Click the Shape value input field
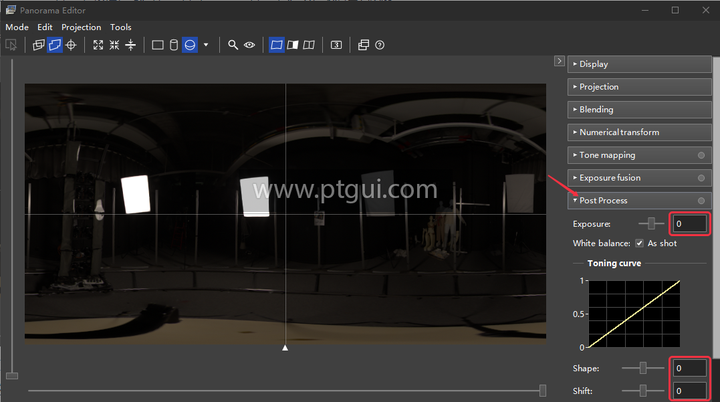This screenshot has height=402, width=720. (x=689, y=368)
